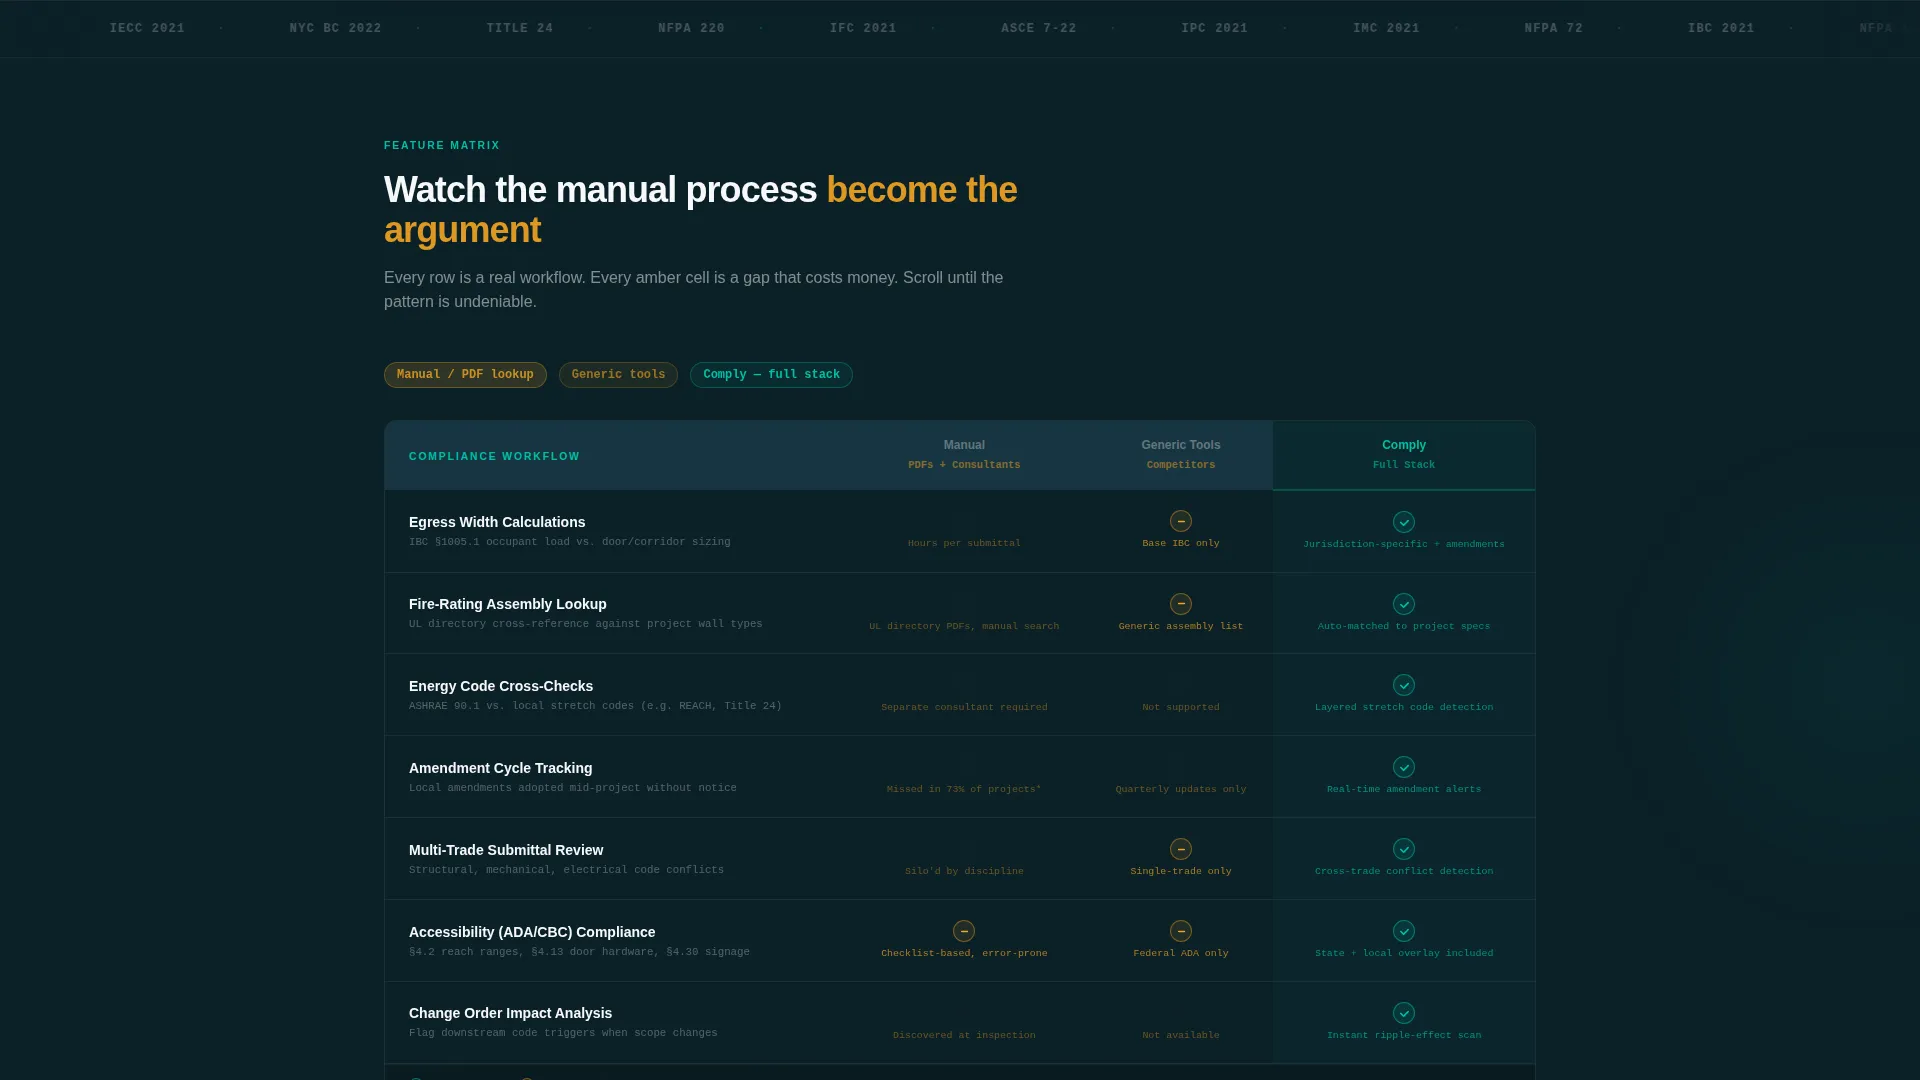
Task: Click the Missed in 73% of projects cell
Action: (x=964, y=789)
